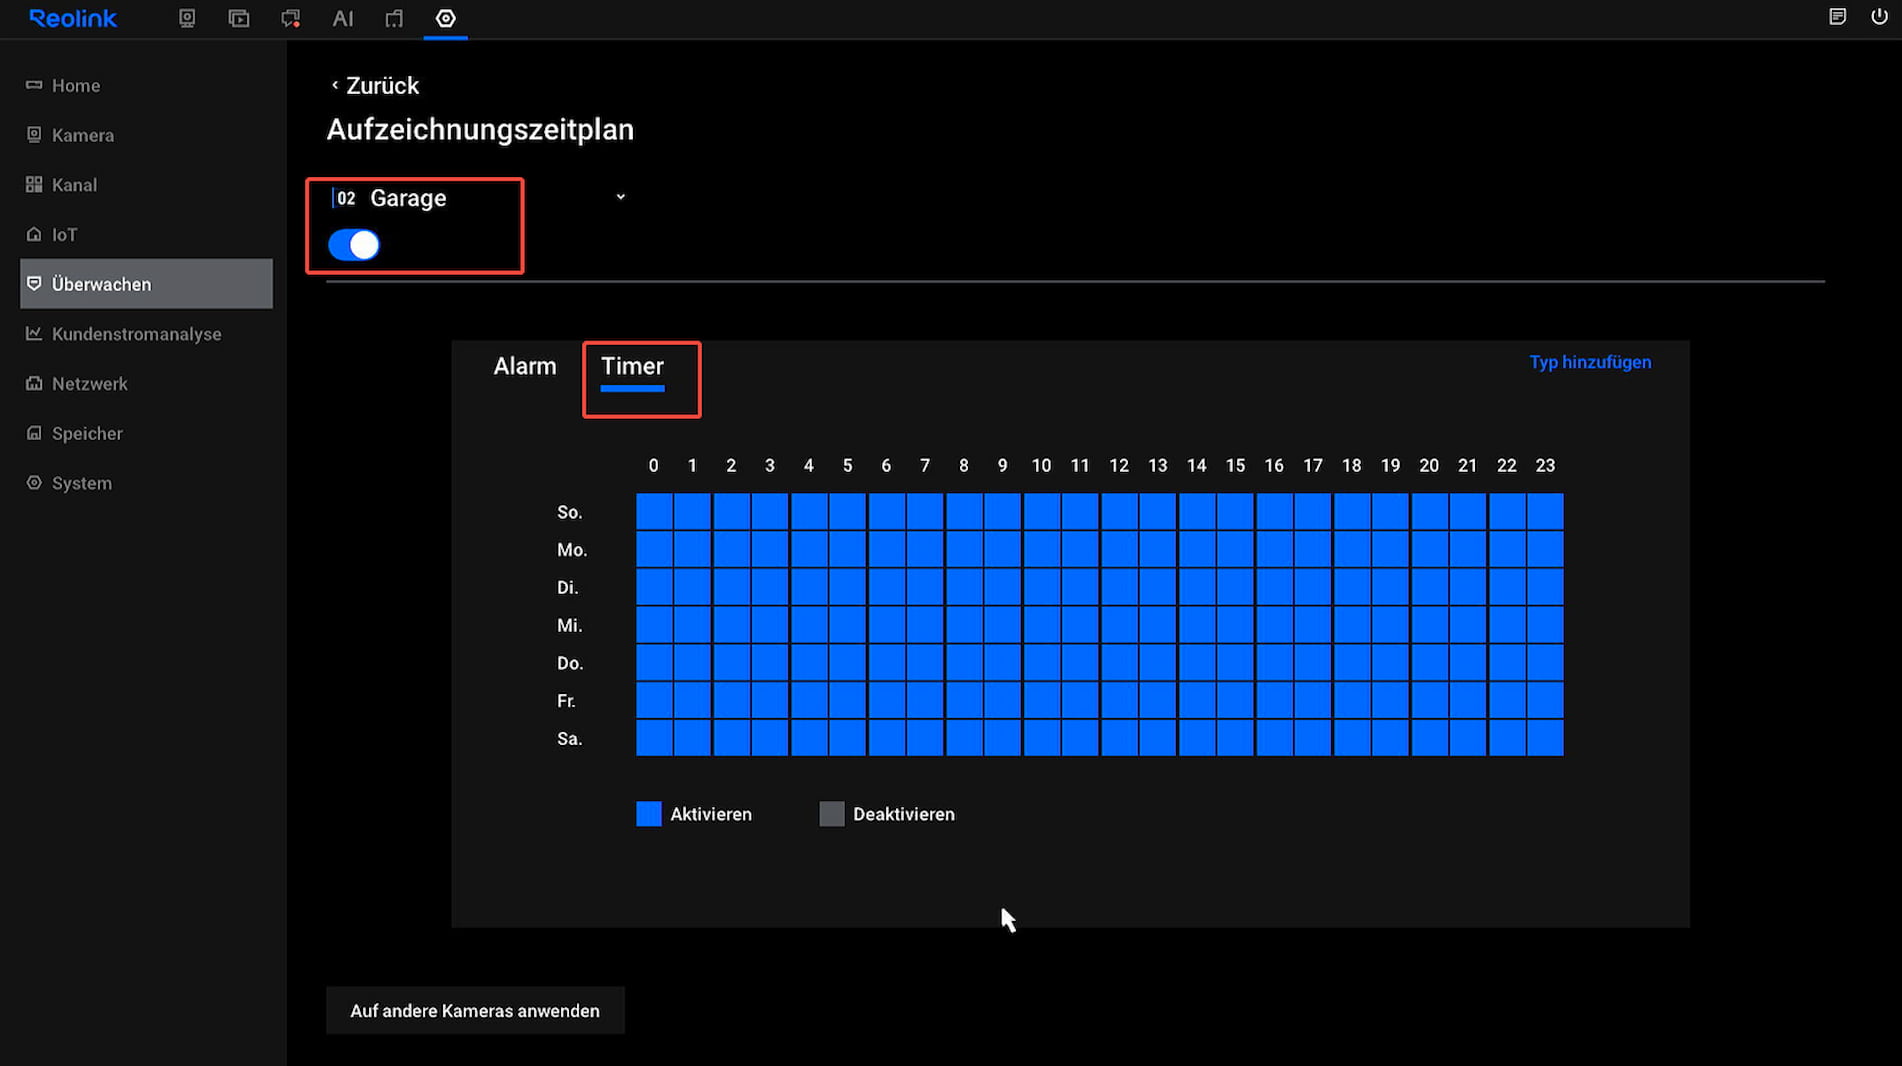Click the IoT house icon
The height and width of the screenshot is (1066, 1902).
click(x=34, y=234)
